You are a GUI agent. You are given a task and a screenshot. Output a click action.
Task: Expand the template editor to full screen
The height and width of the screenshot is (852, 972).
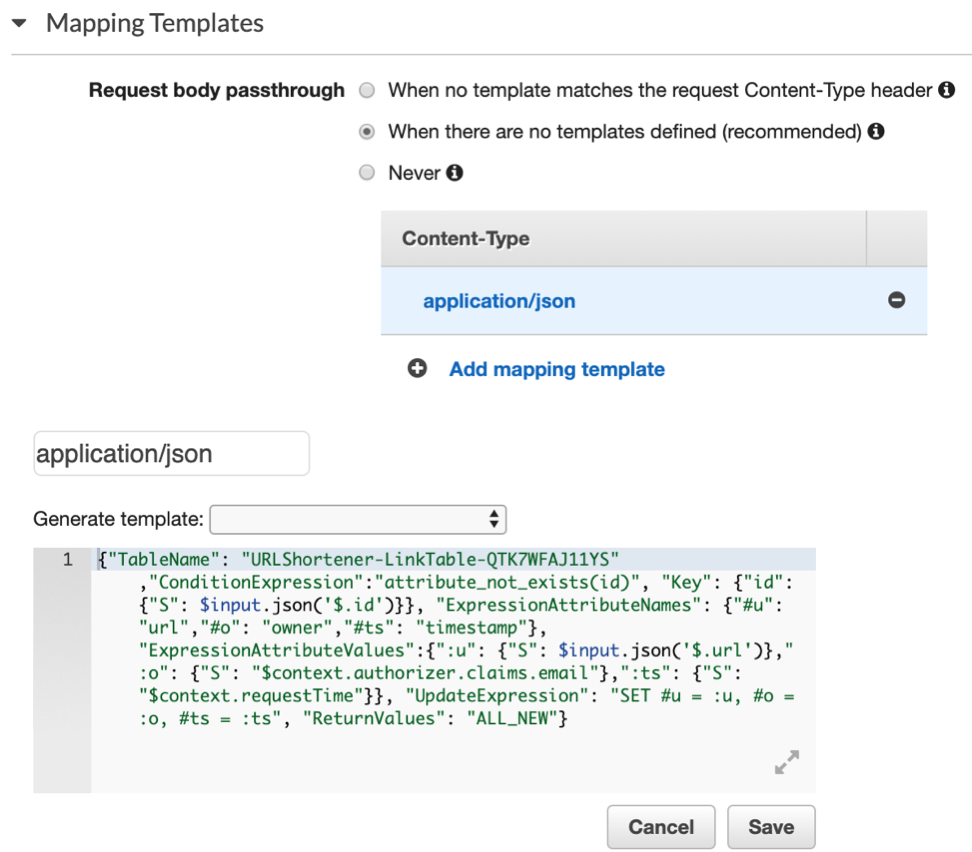tap(787, 762)
